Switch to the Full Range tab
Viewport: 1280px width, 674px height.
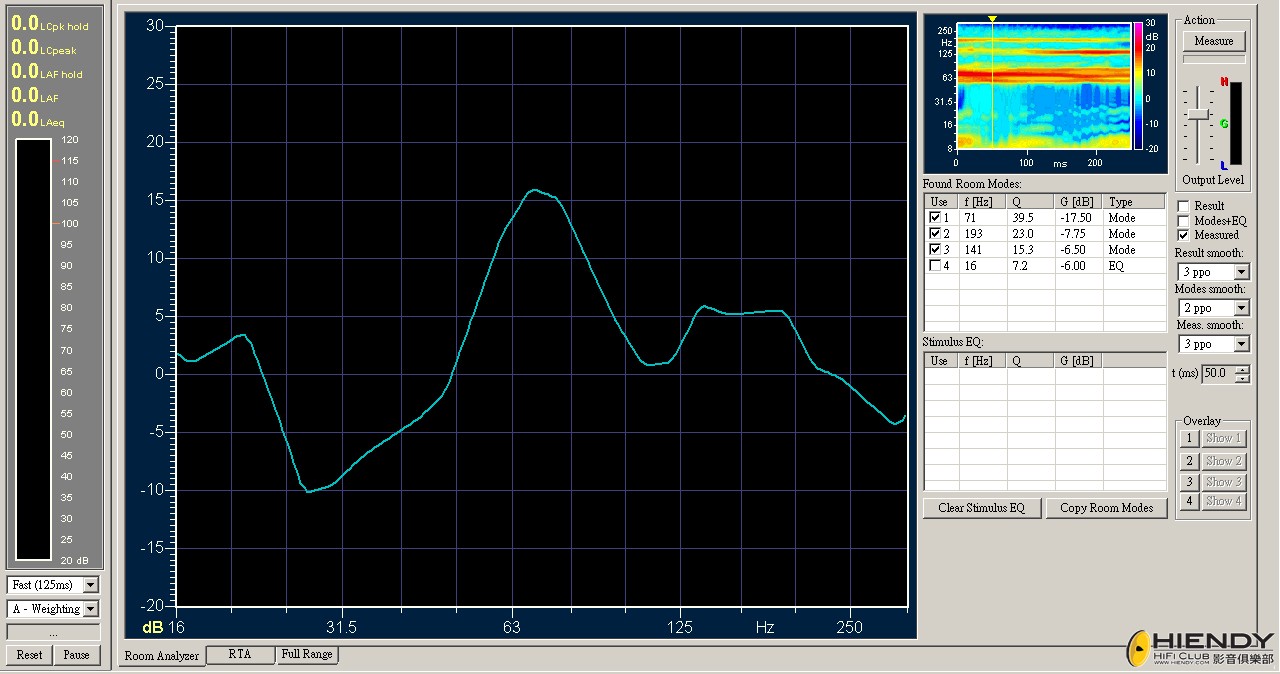307,655
